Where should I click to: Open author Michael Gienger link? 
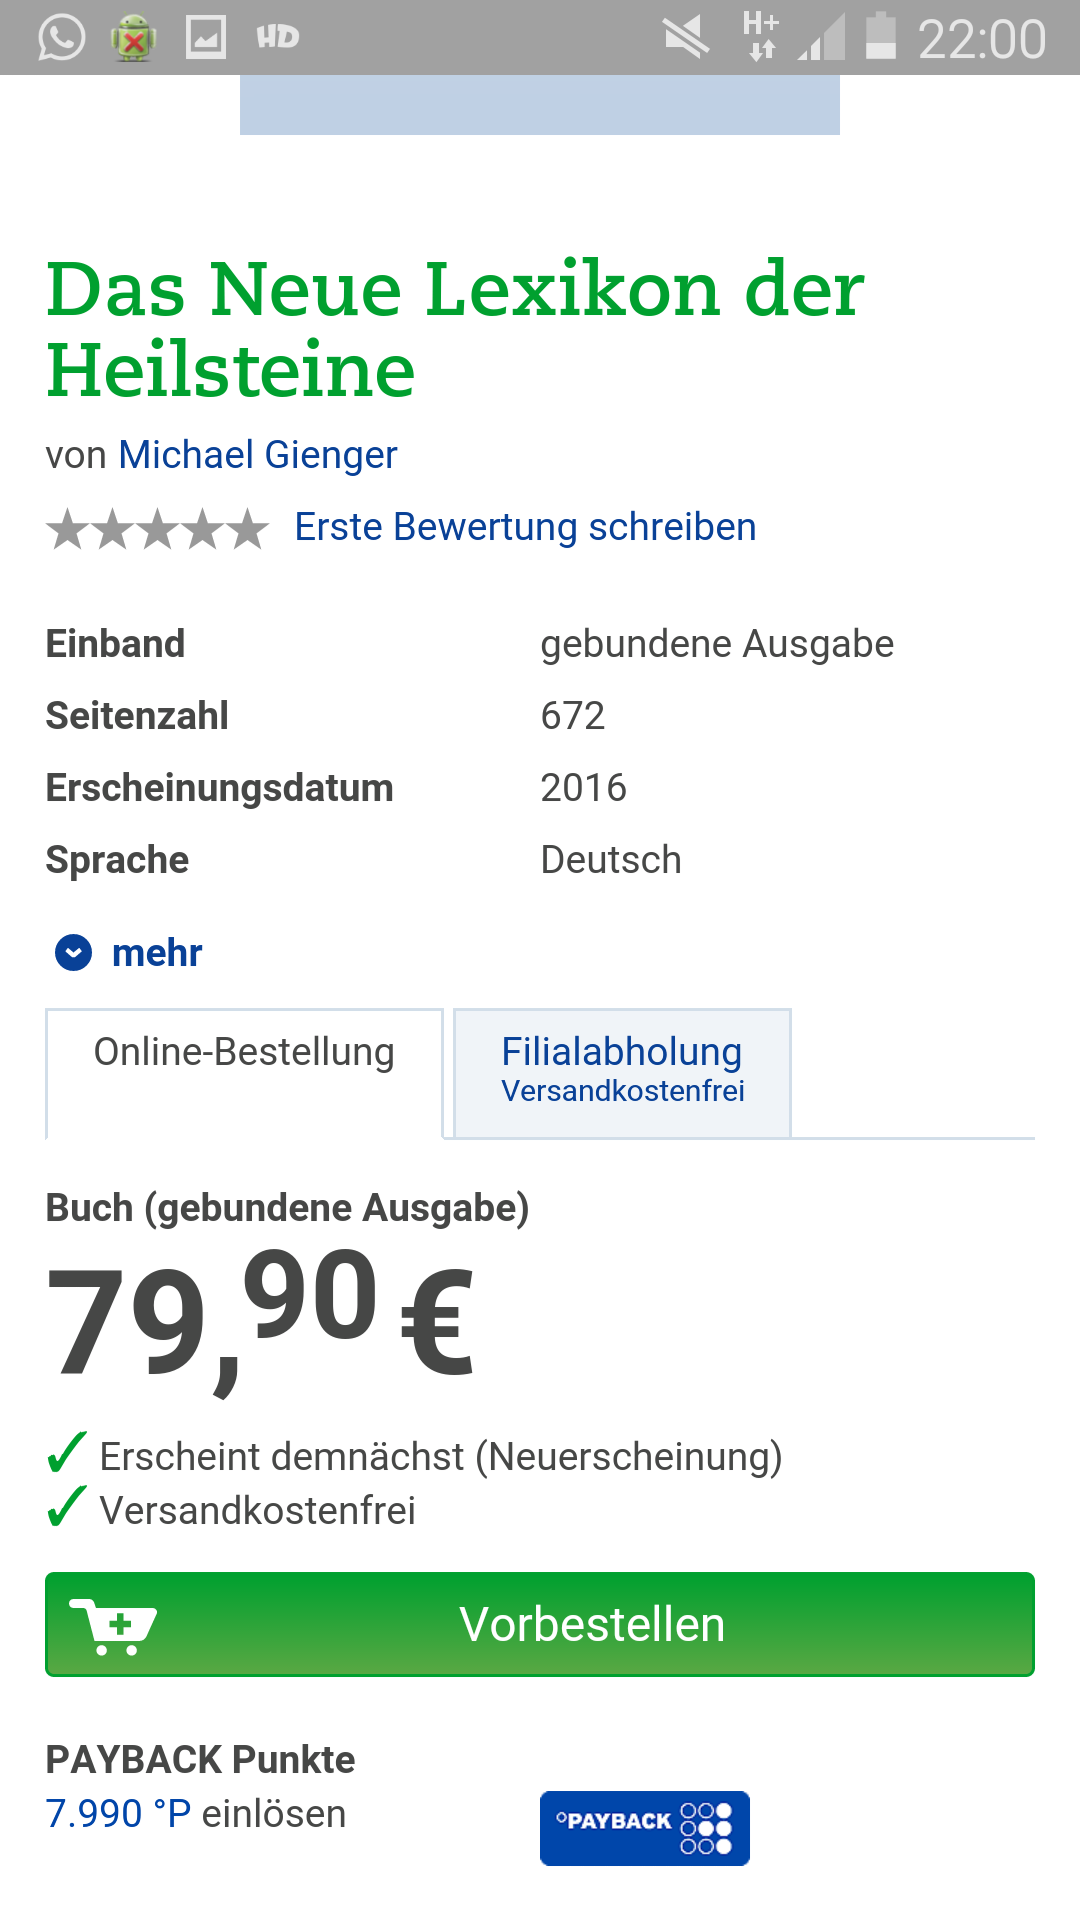click(258, 455)
